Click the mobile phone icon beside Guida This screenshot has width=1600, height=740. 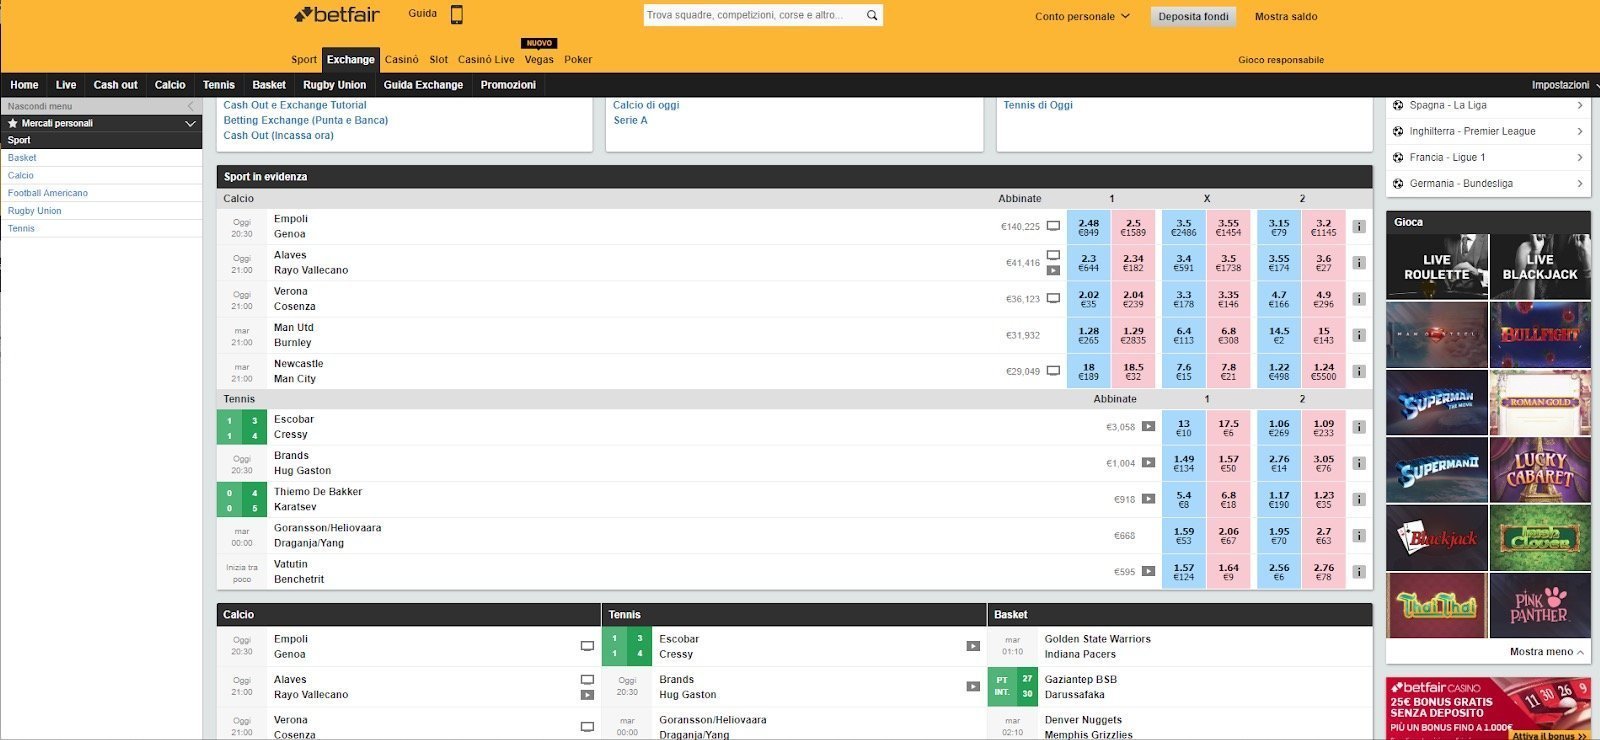[456, 15]
